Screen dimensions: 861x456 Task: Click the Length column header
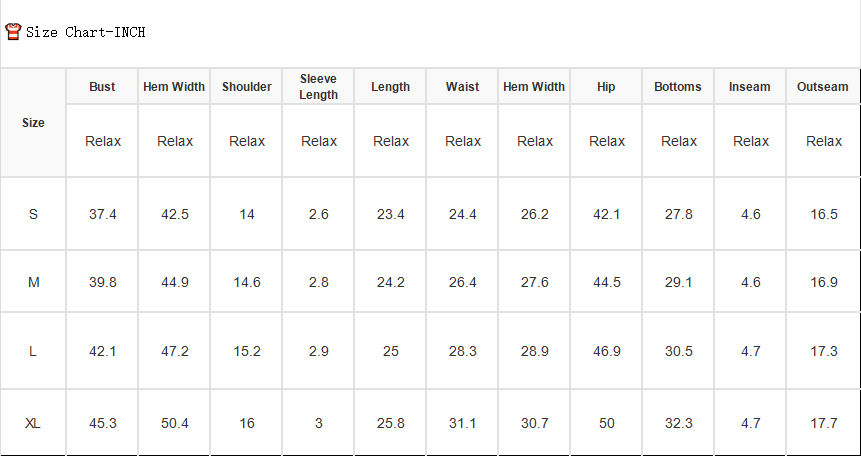390,87
